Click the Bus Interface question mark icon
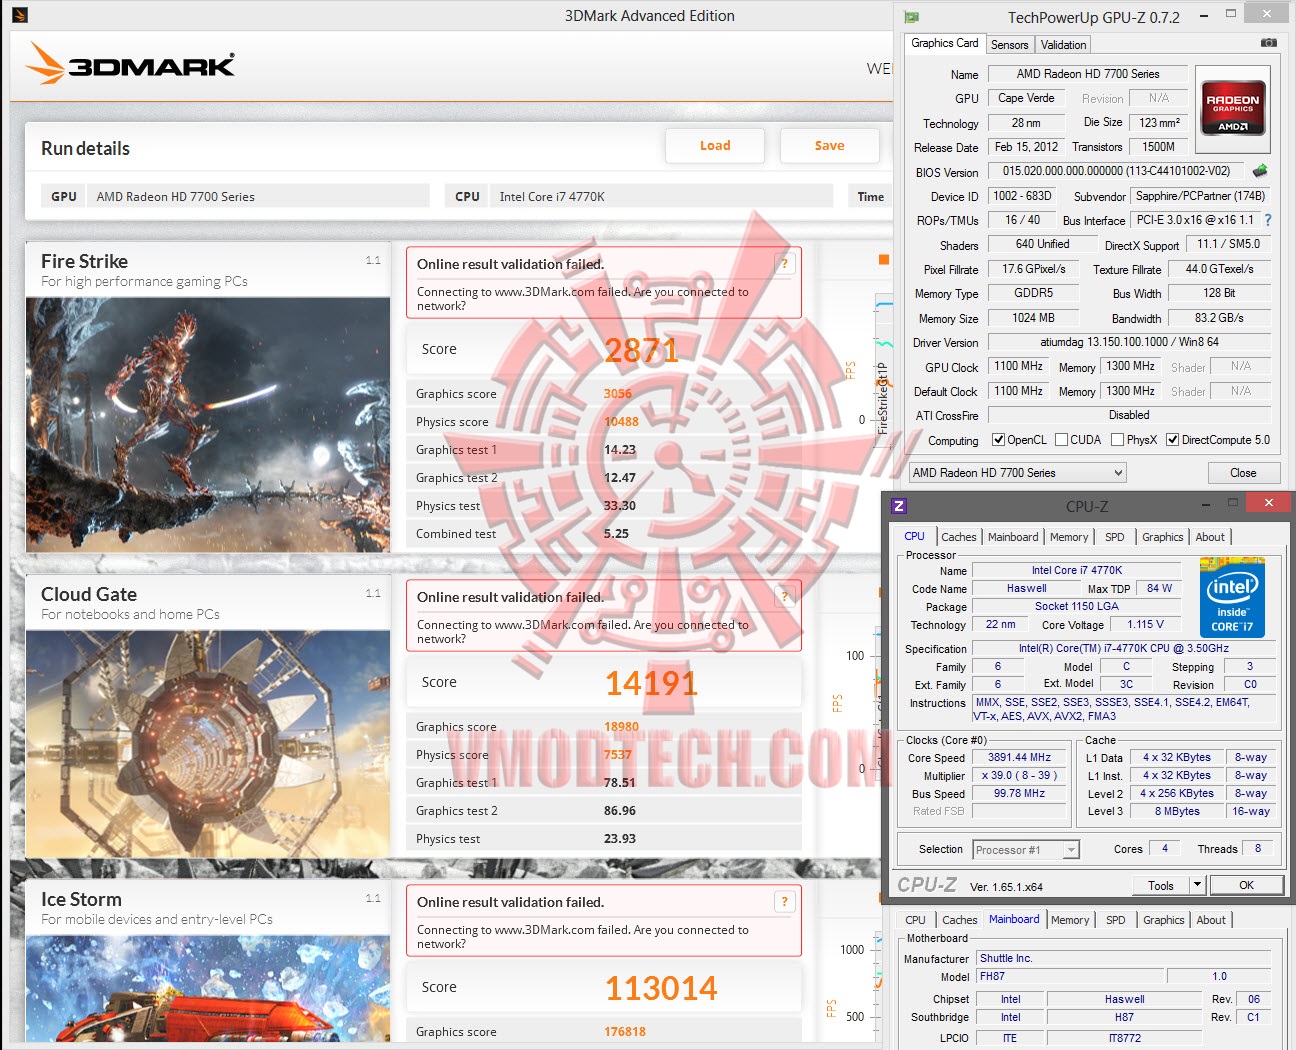This screenshot has width=1296, height=1050. coord(1268,220)
